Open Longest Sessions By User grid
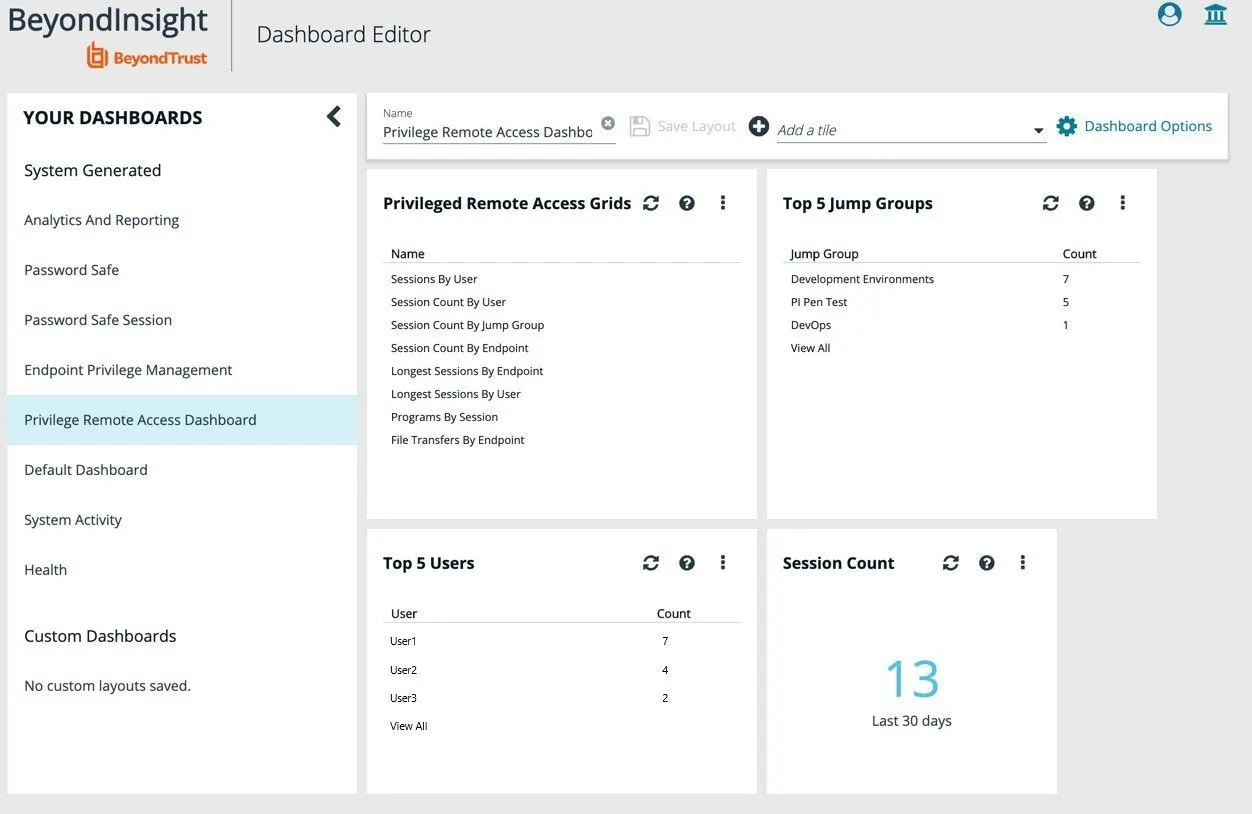Viewport: 1252px width, 814px height. pyautogui.click(x=455, y=394)
